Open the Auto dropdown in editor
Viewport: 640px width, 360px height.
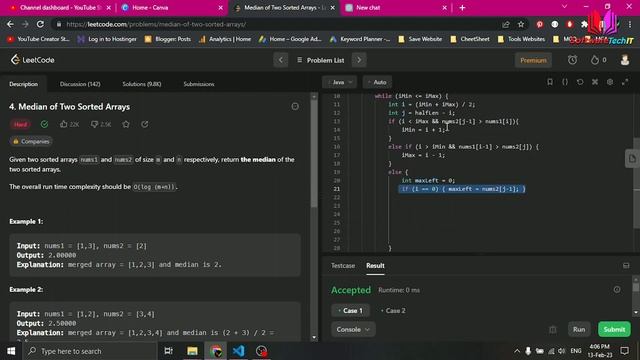point(377,82)
